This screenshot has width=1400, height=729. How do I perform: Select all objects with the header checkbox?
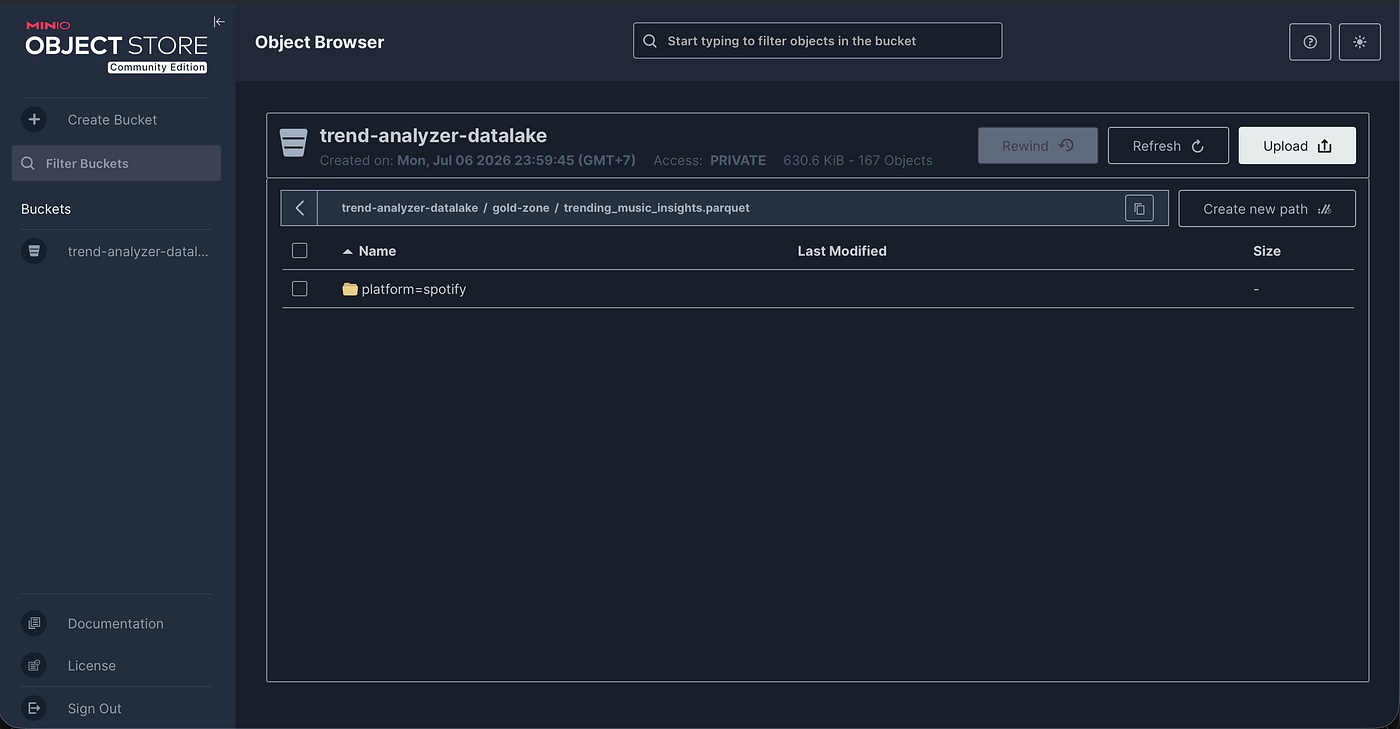(x=299, y=250)
